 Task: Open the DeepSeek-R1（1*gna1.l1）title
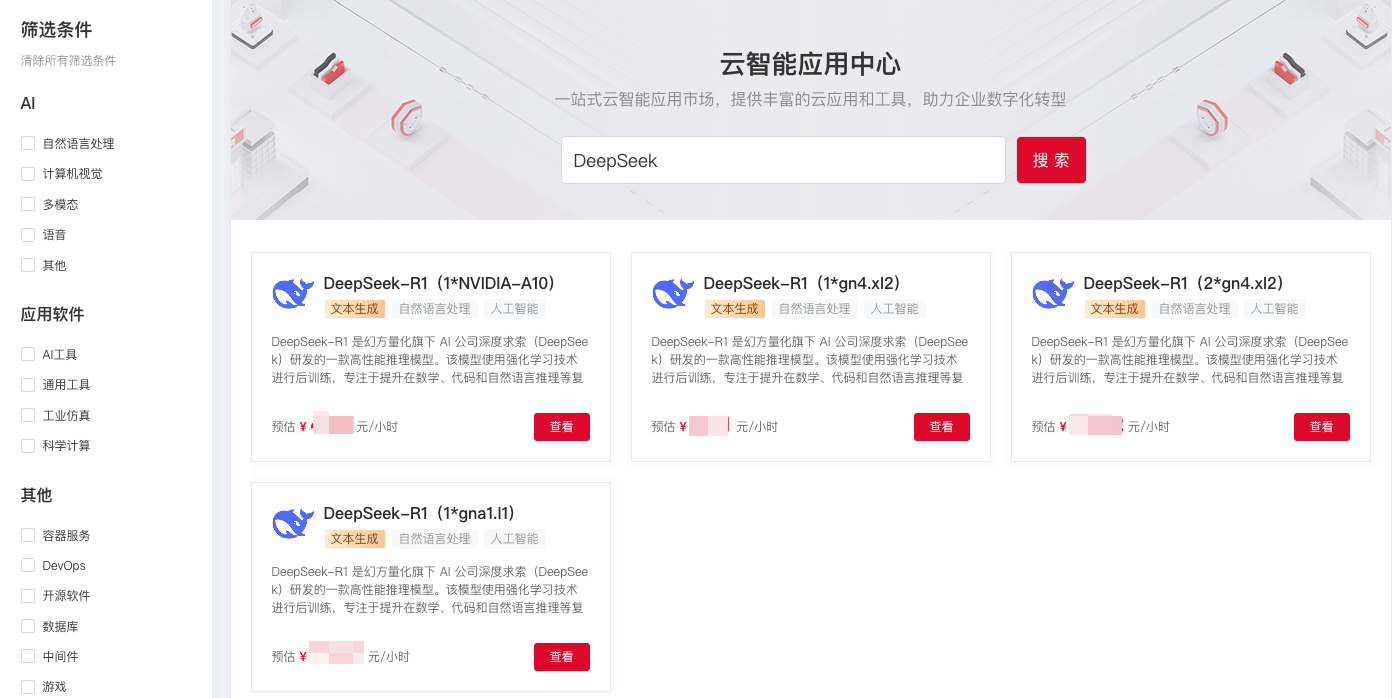[x=419, y=514]
